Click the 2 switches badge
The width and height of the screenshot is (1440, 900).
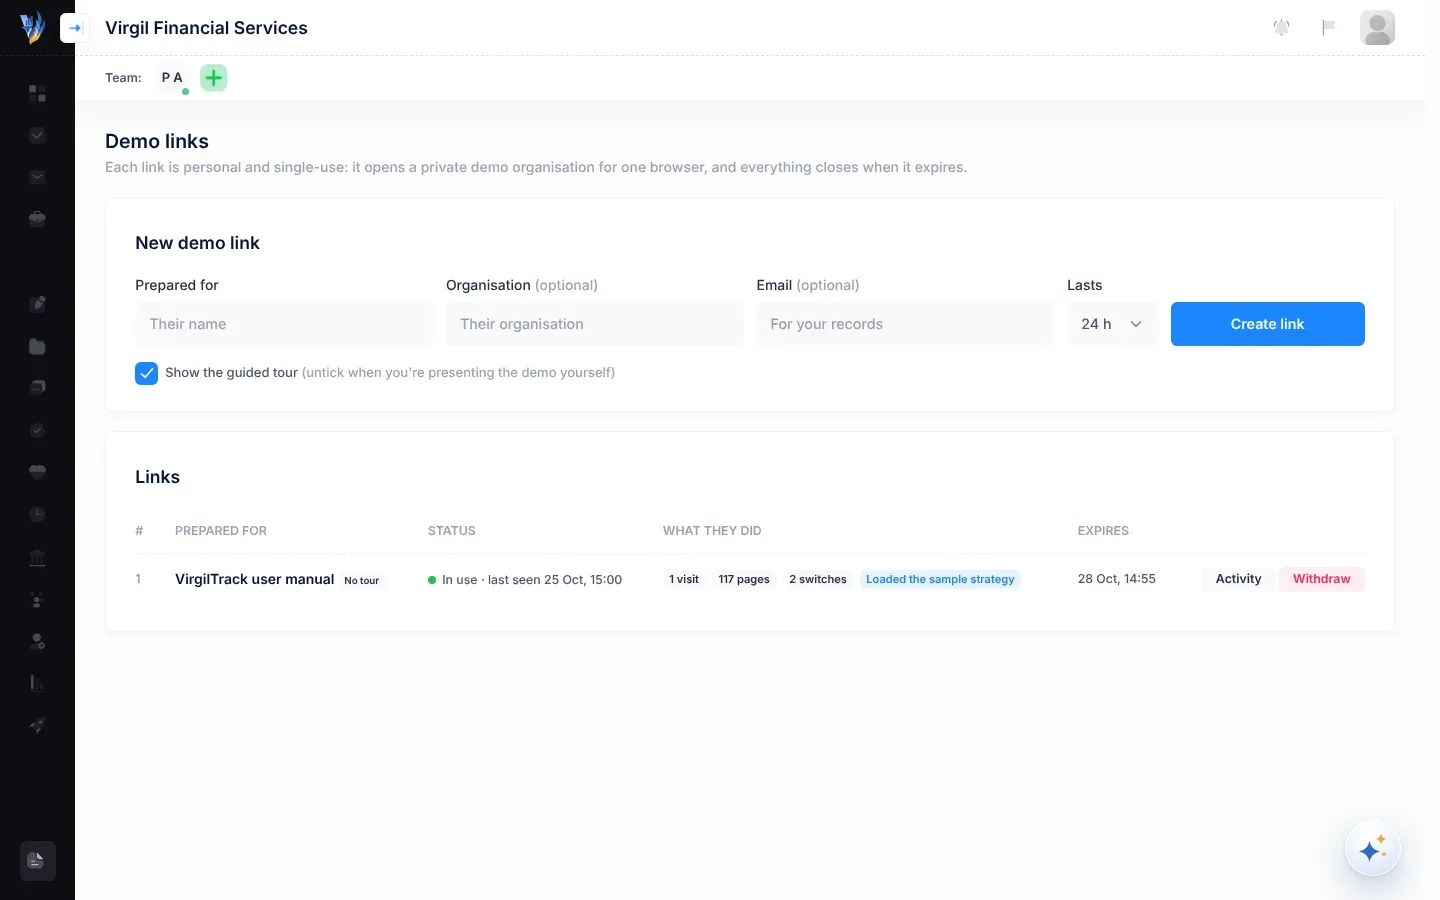point(818,579)
